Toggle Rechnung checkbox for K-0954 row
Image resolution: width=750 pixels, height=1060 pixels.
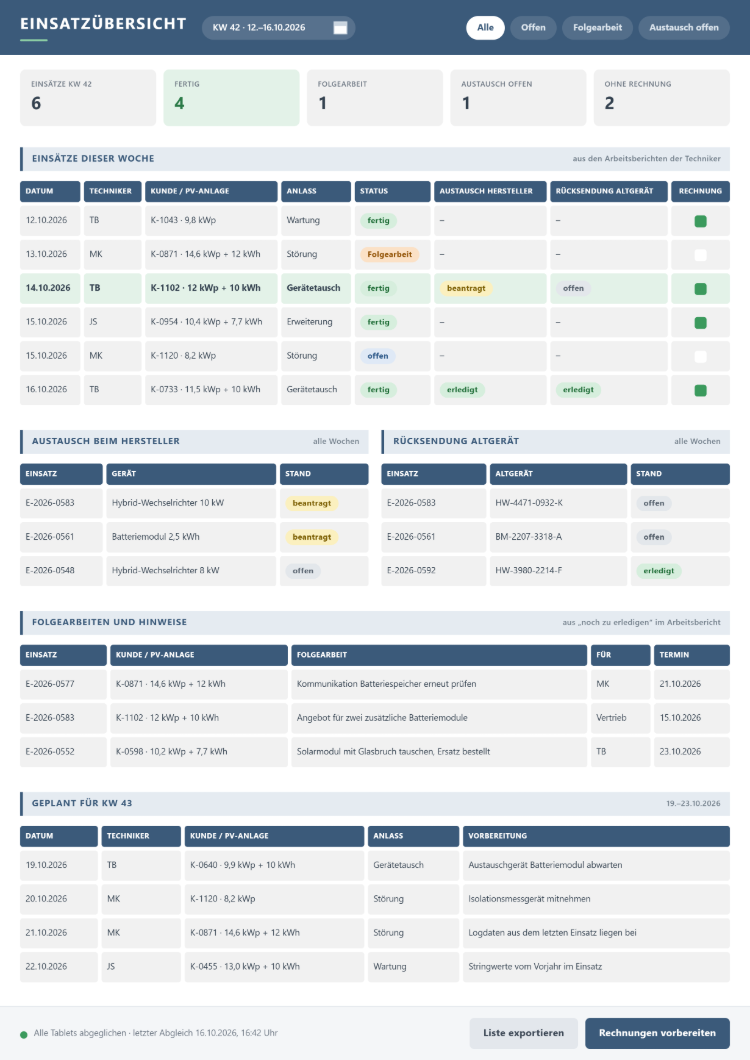pos(700,322)
